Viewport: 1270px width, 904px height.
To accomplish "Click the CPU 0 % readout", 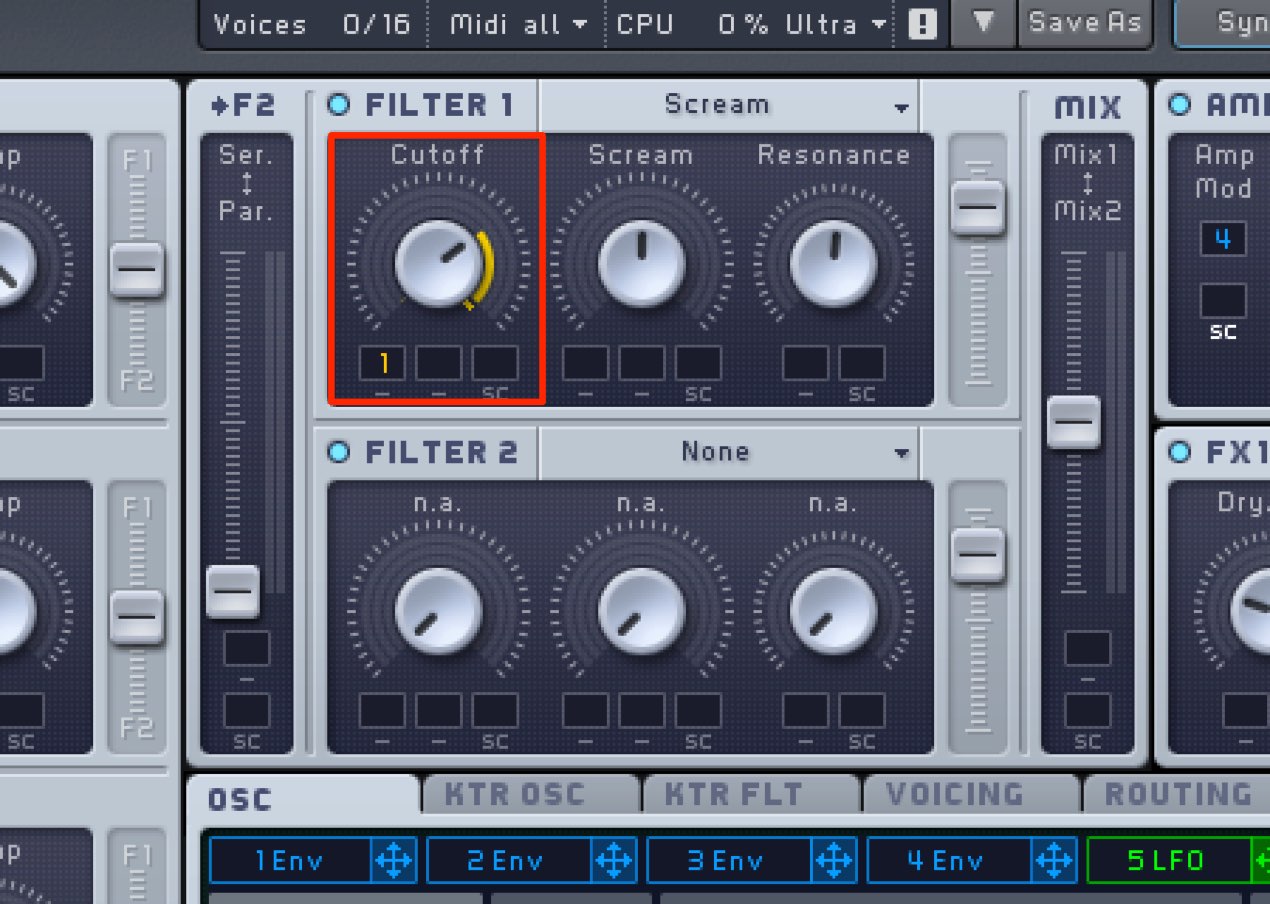I will point(695,24).
